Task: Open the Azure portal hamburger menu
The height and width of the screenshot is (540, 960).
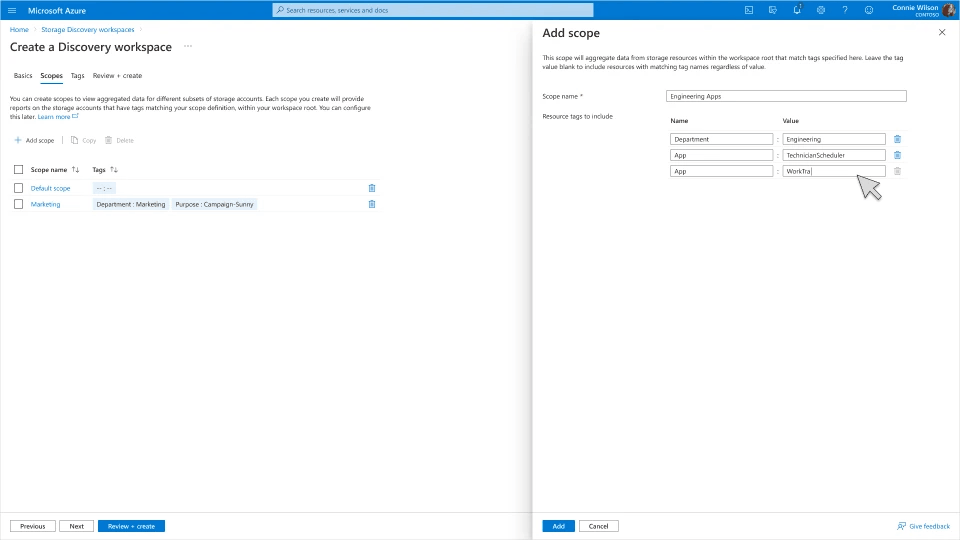Action: point(12,10)
